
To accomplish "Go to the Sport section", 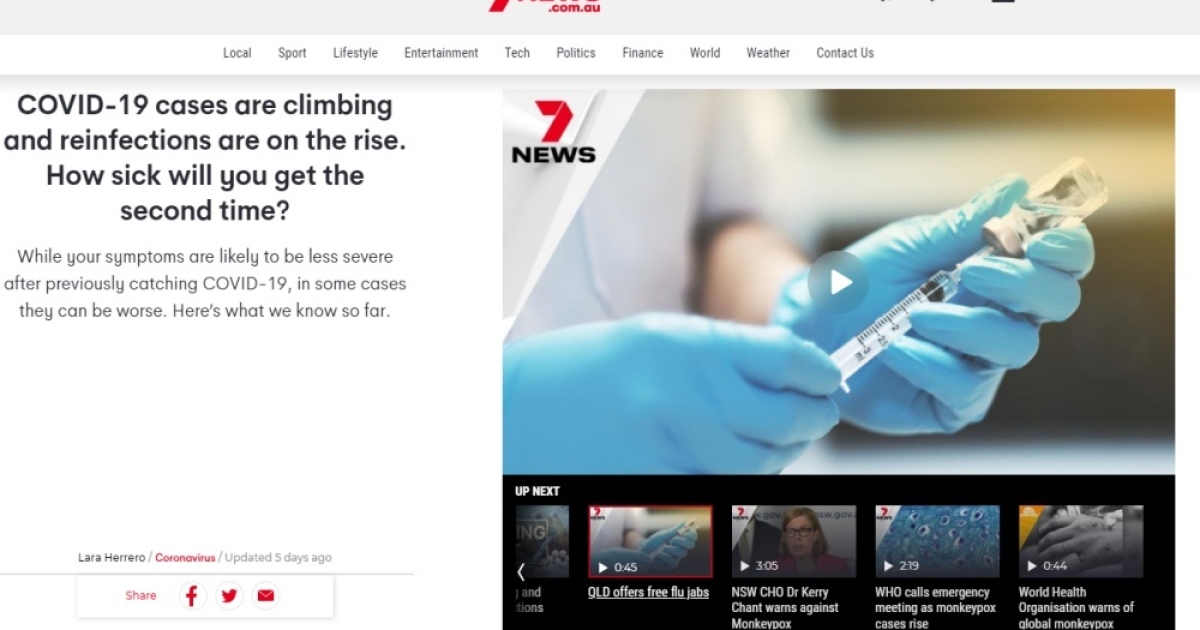I will click(x=292, y=53).
